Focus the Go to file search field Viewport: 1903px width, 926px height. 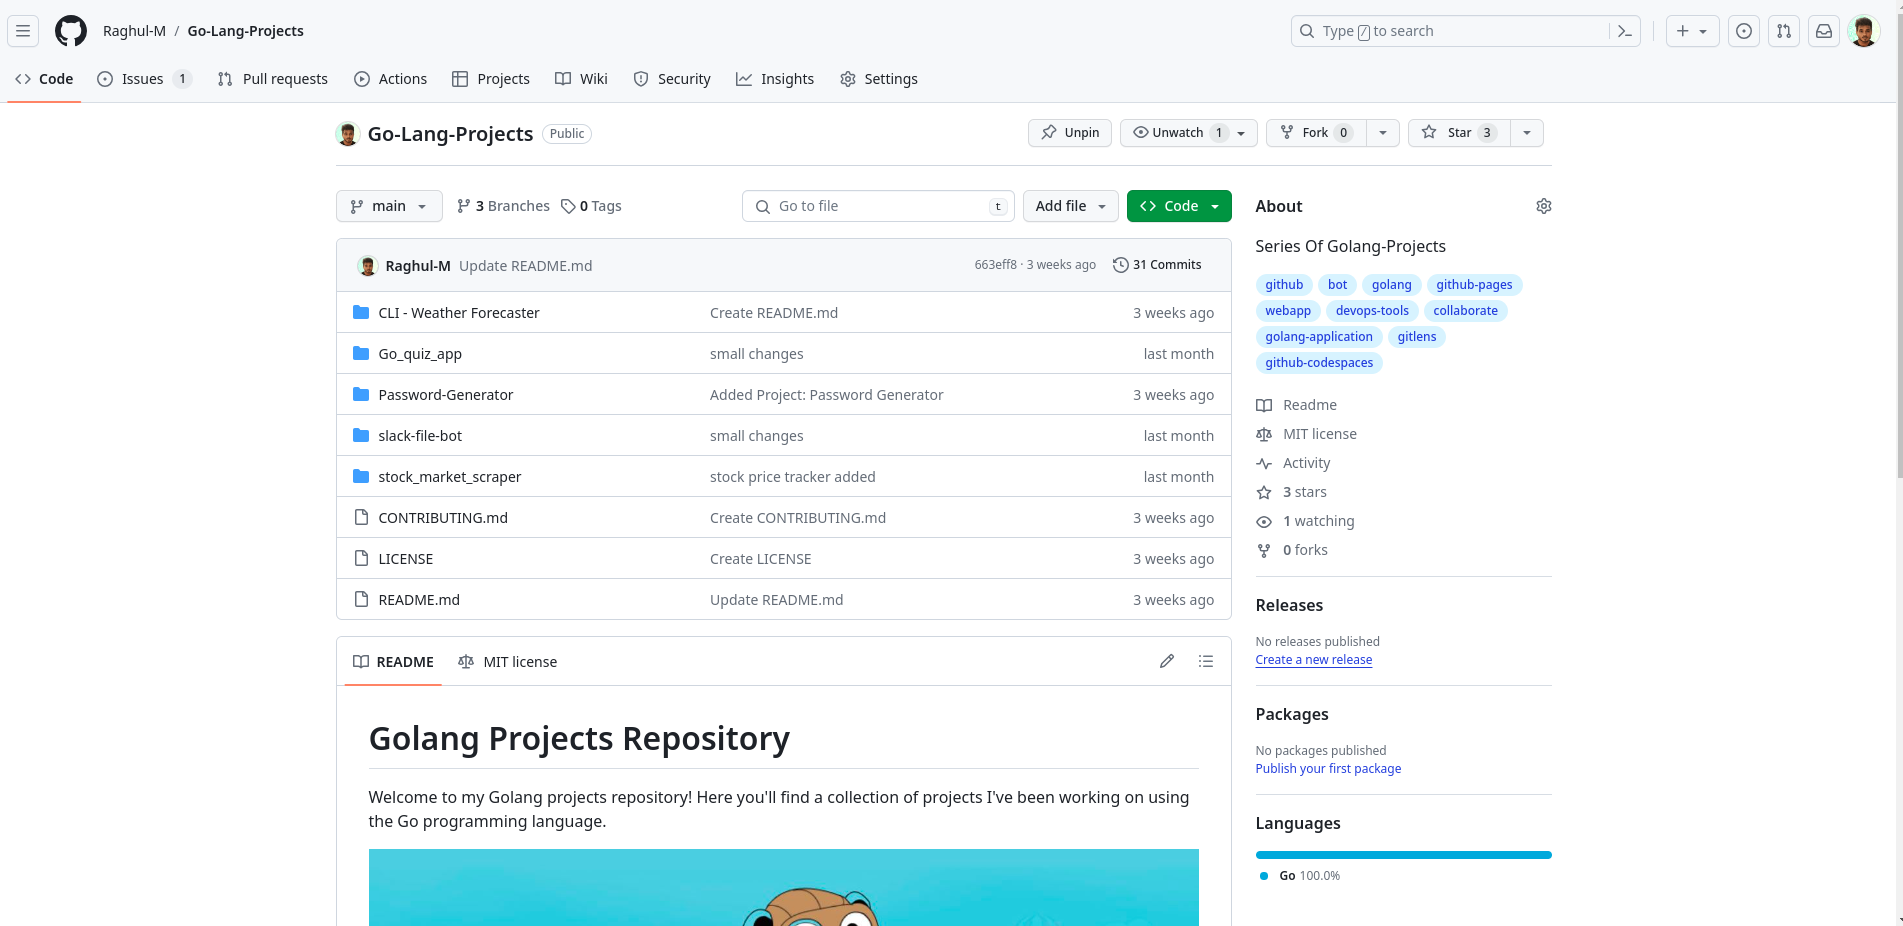878,206
